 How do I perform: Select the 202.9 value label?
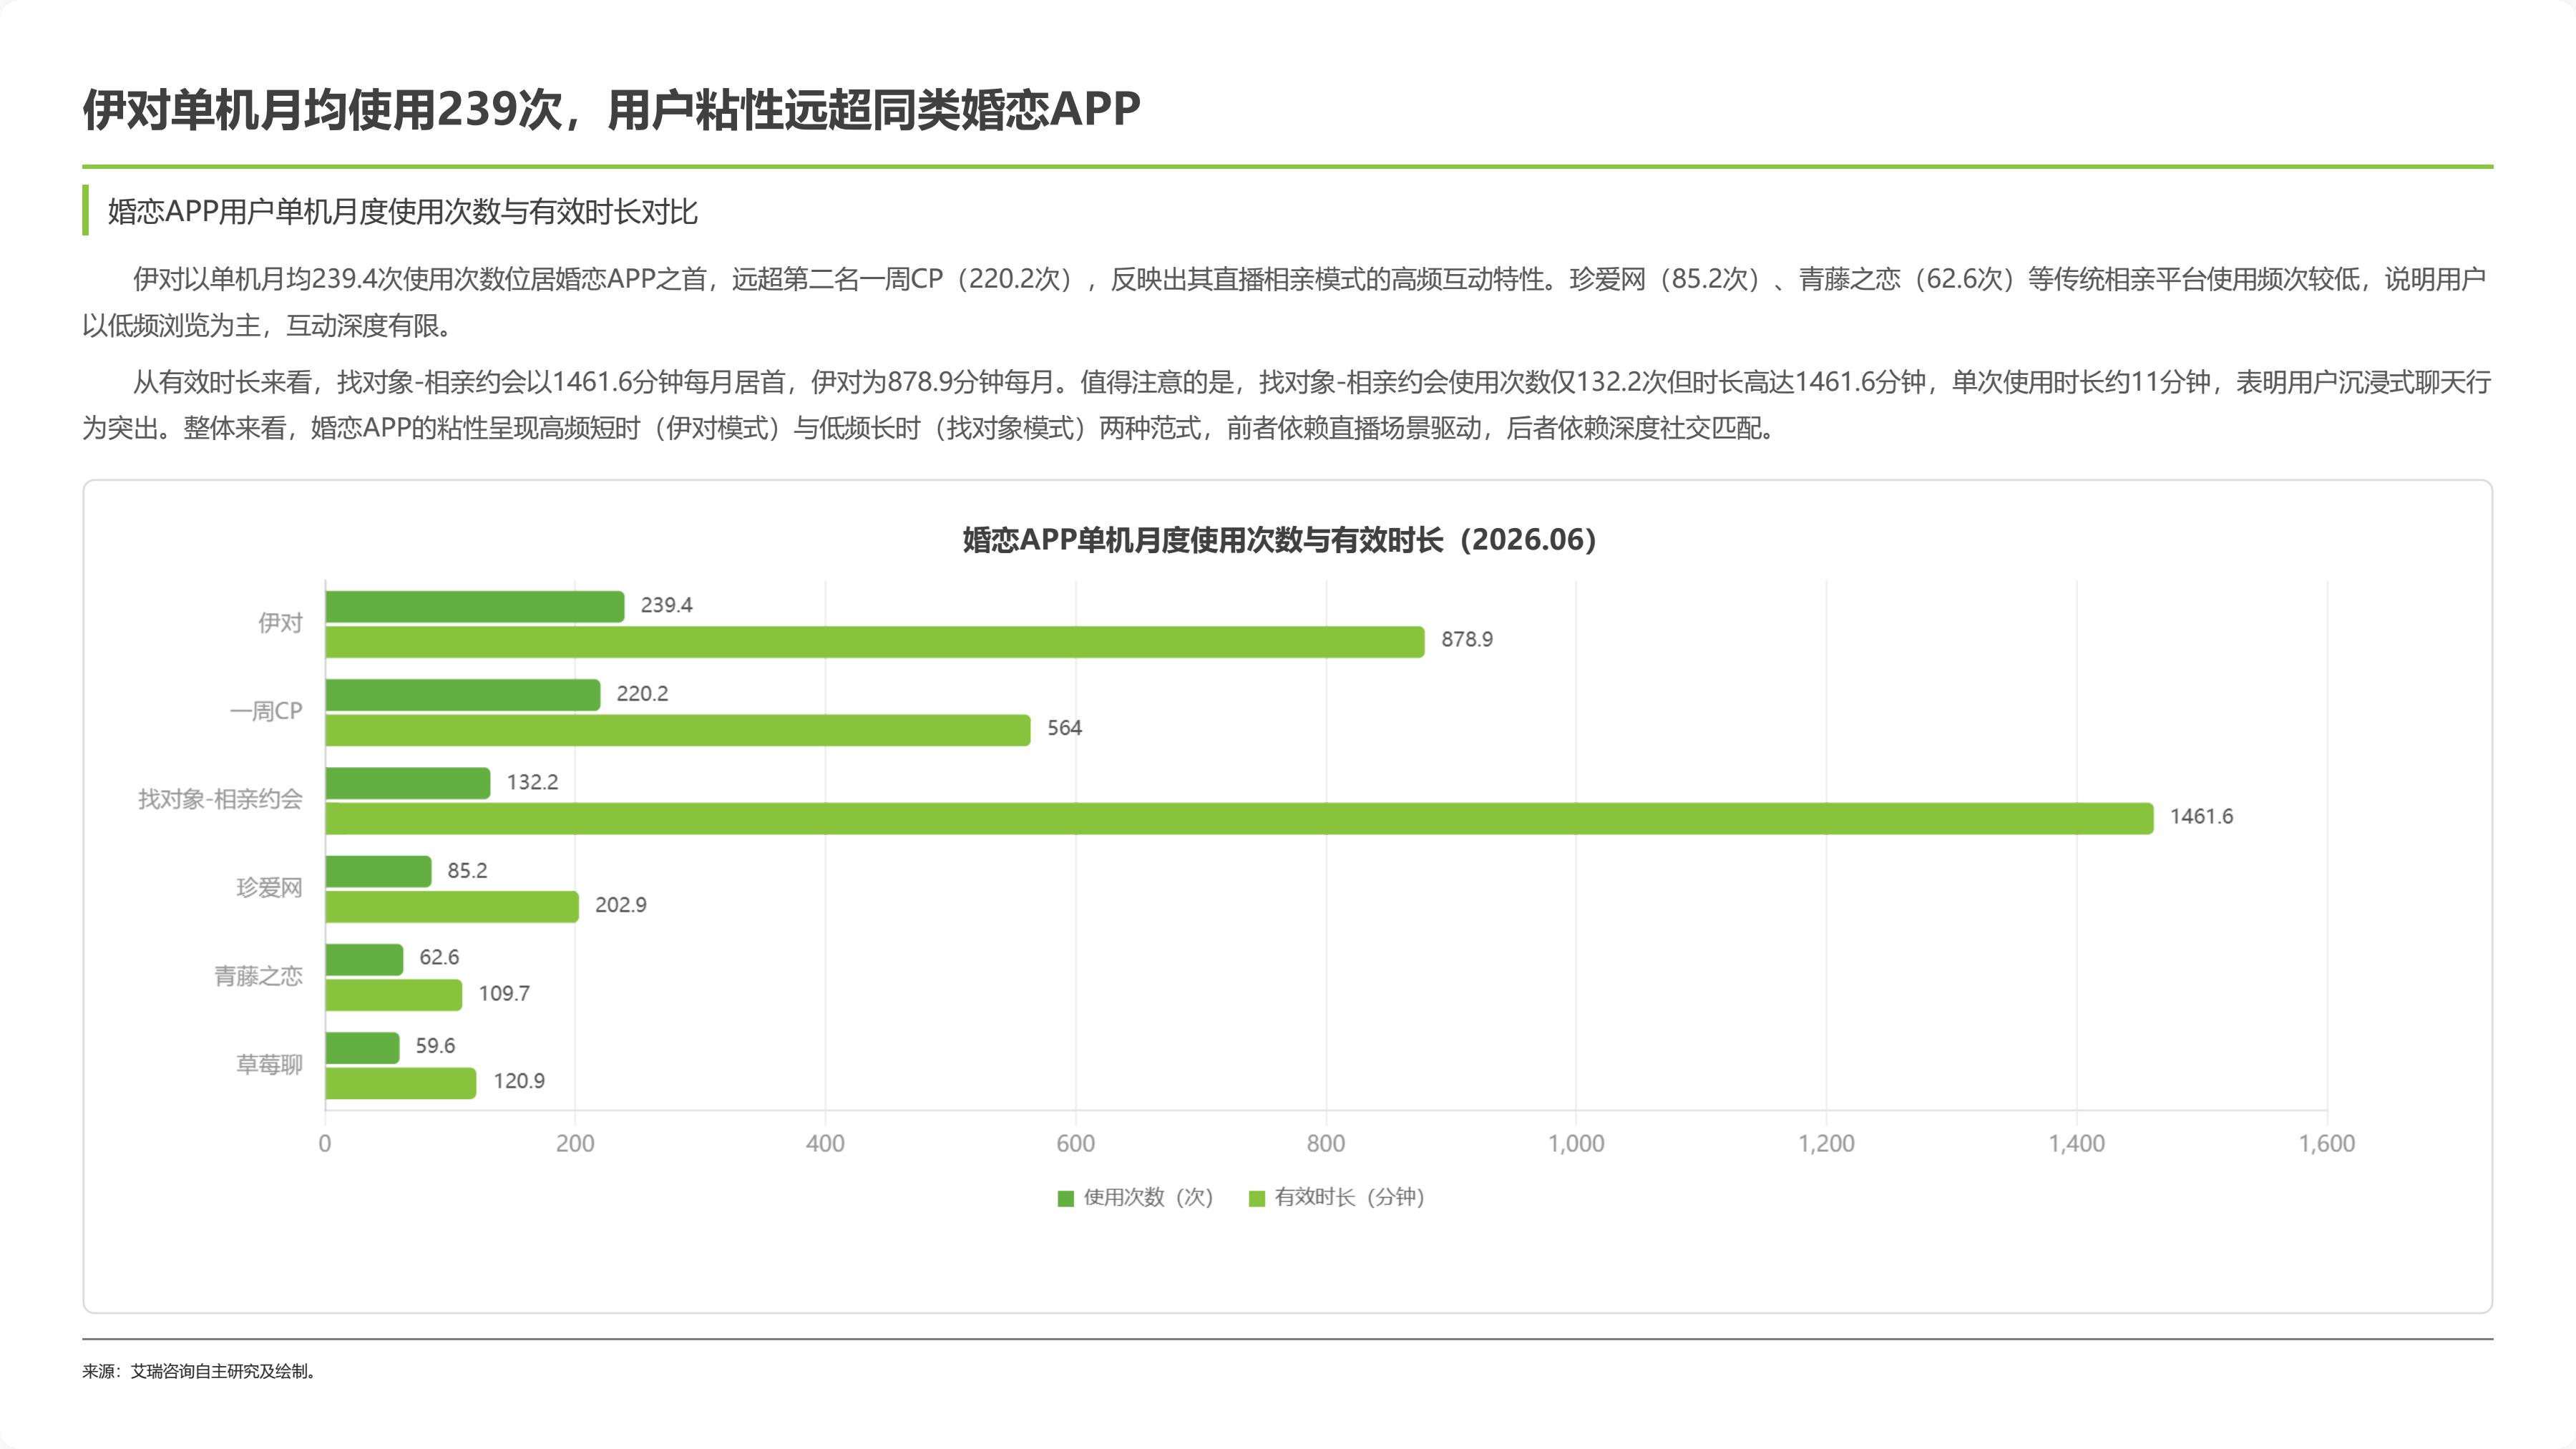[621, 905]
